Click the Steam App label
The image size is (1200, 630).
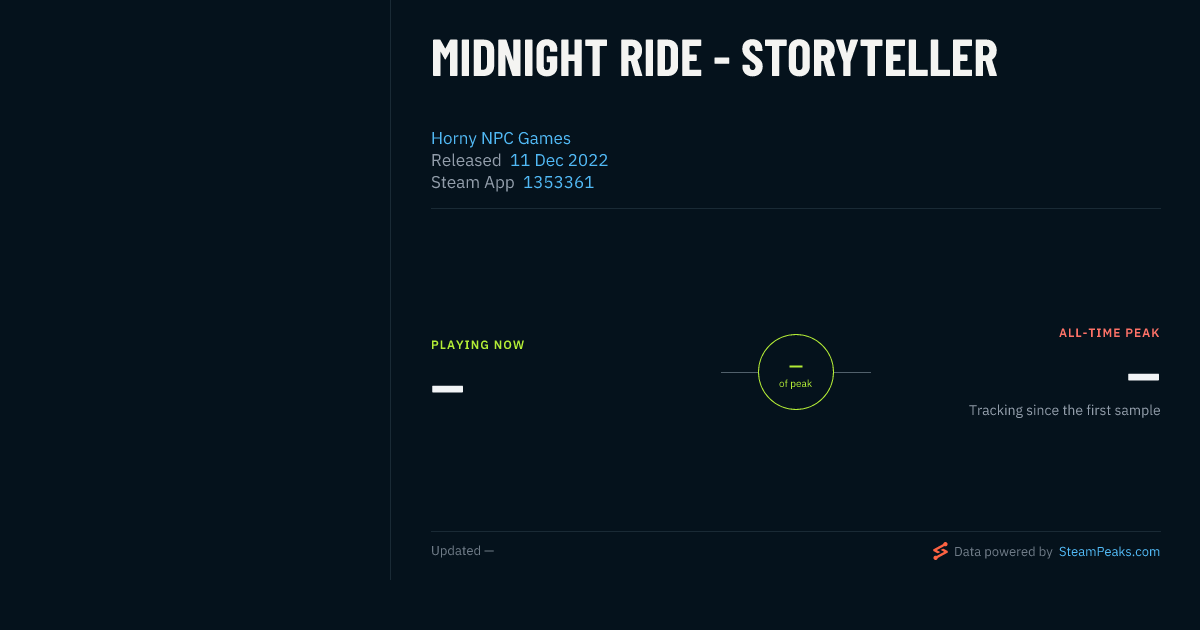pyautogui.click(x=473, y=182)
